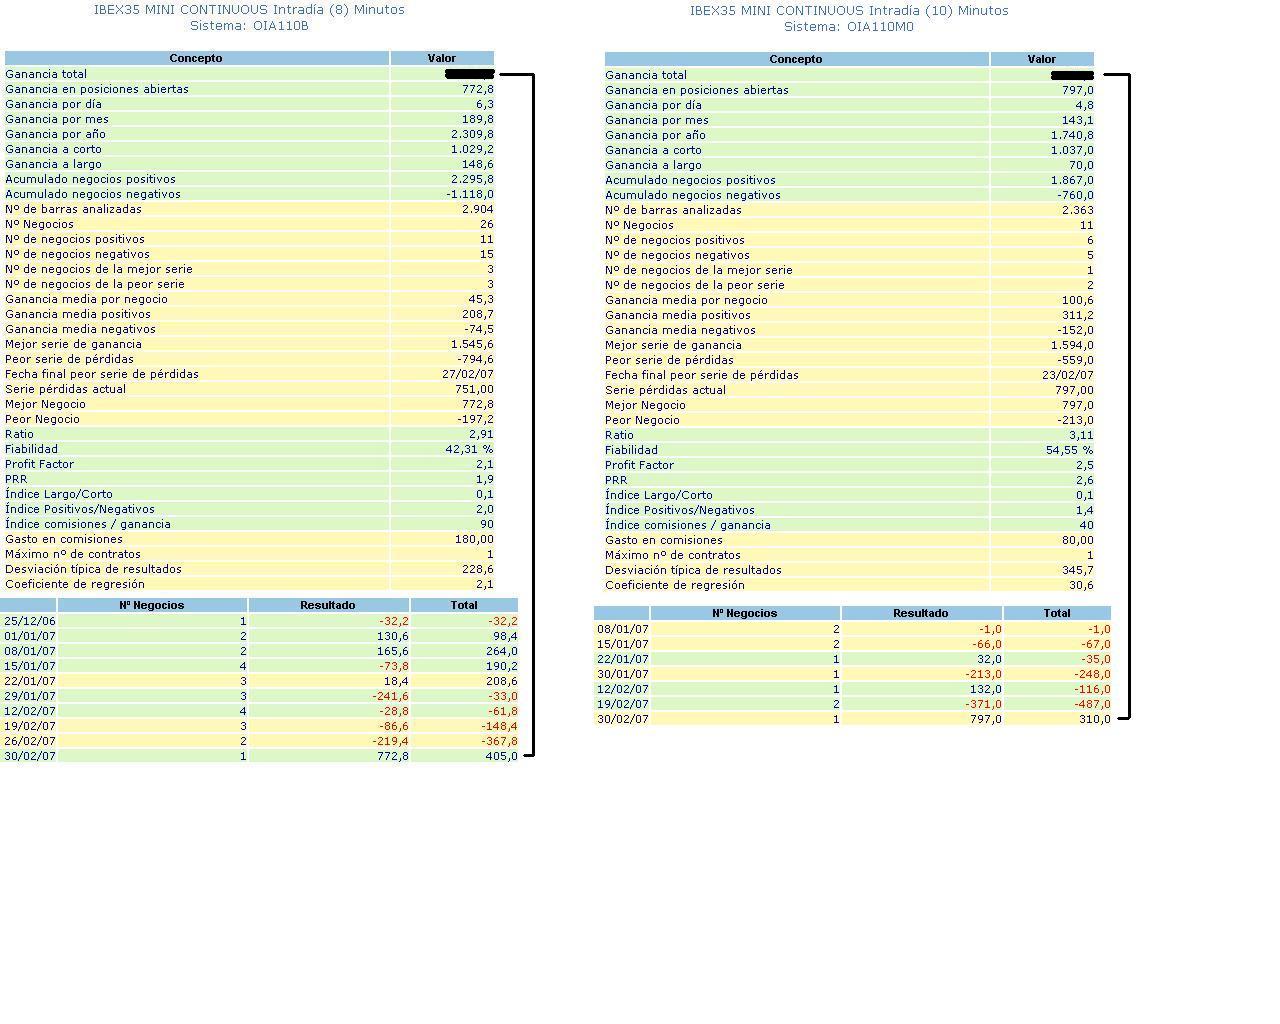
Task: Click the Serie pérdidas actual value 797,00
Action: pyautogui.click(x=1075, y=390)
